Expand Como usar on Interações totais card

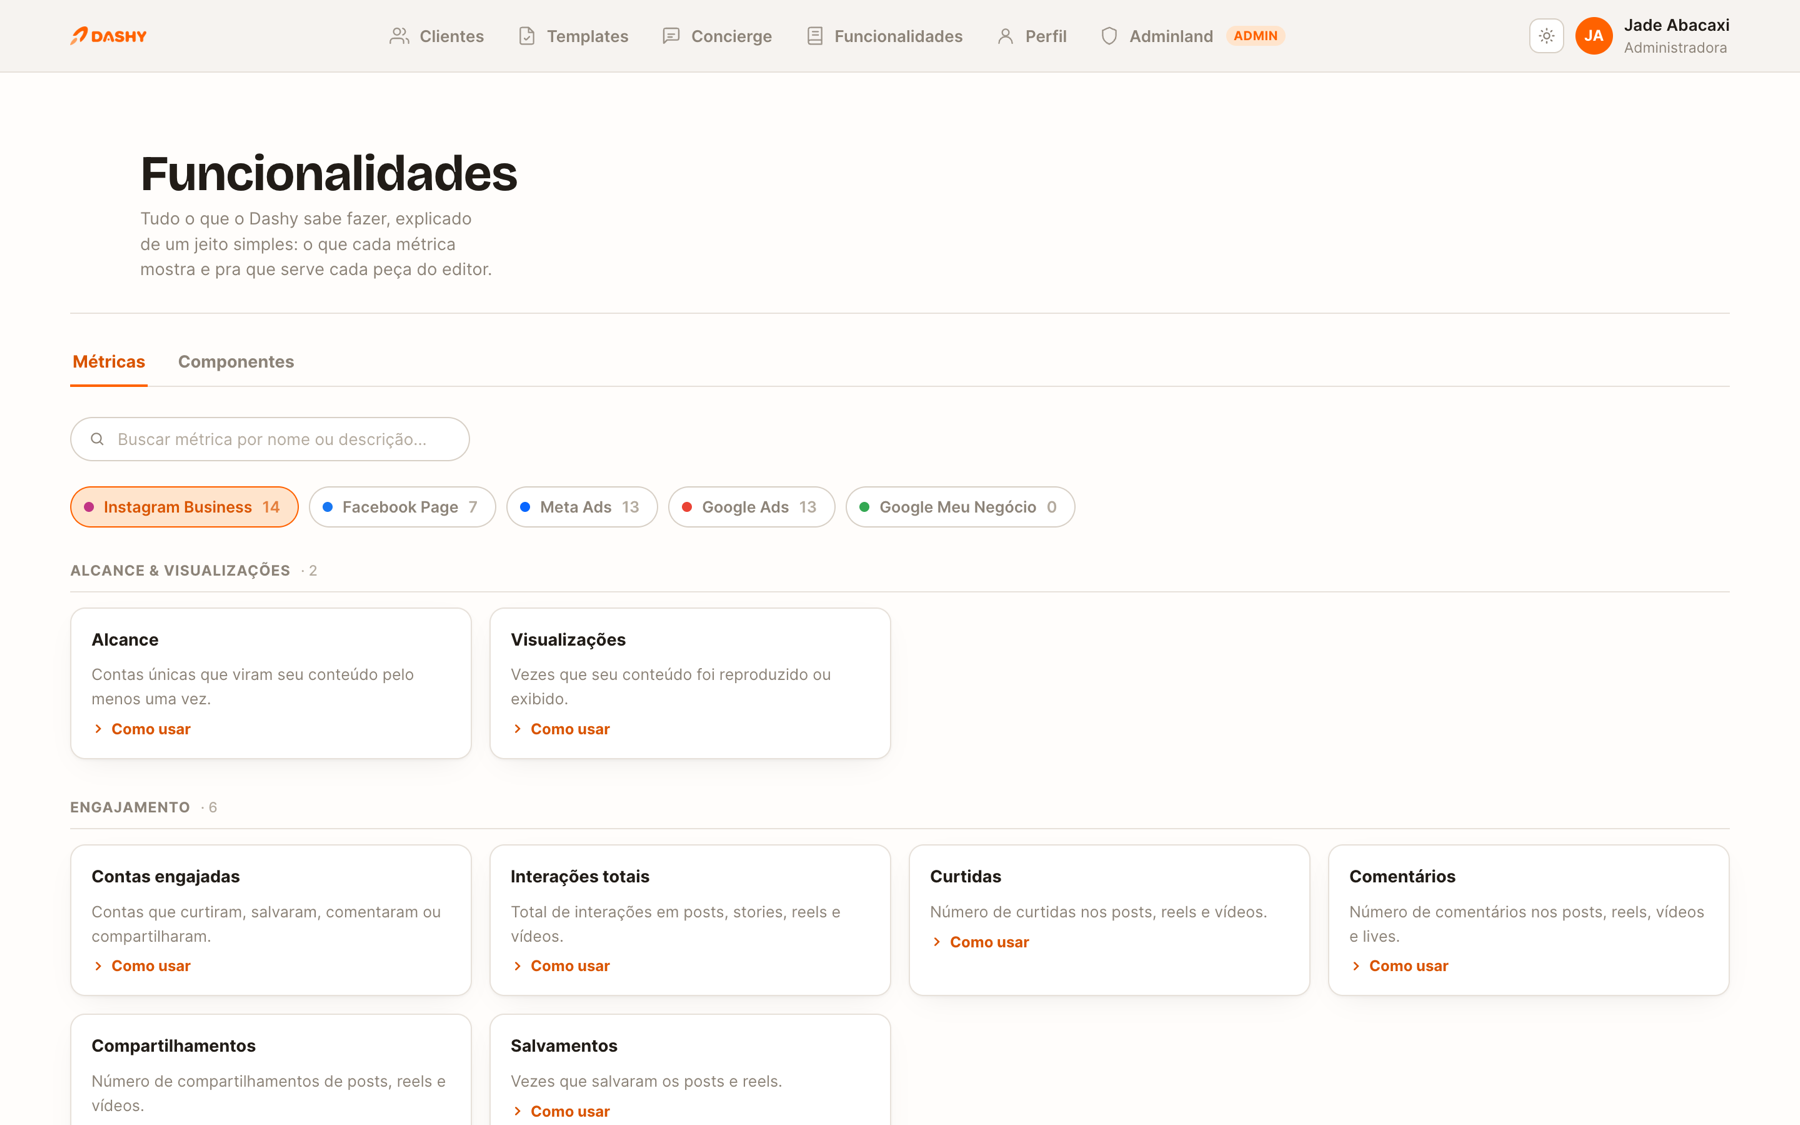560,966
